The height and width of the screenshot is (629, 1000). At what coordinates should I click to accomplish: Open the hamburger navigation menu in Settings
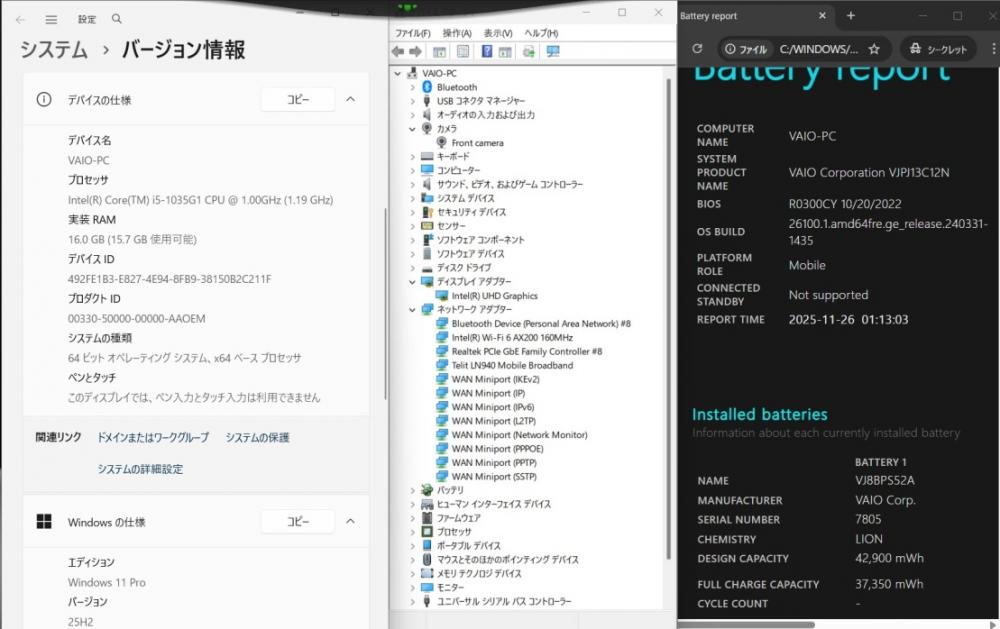coord(51,20)
